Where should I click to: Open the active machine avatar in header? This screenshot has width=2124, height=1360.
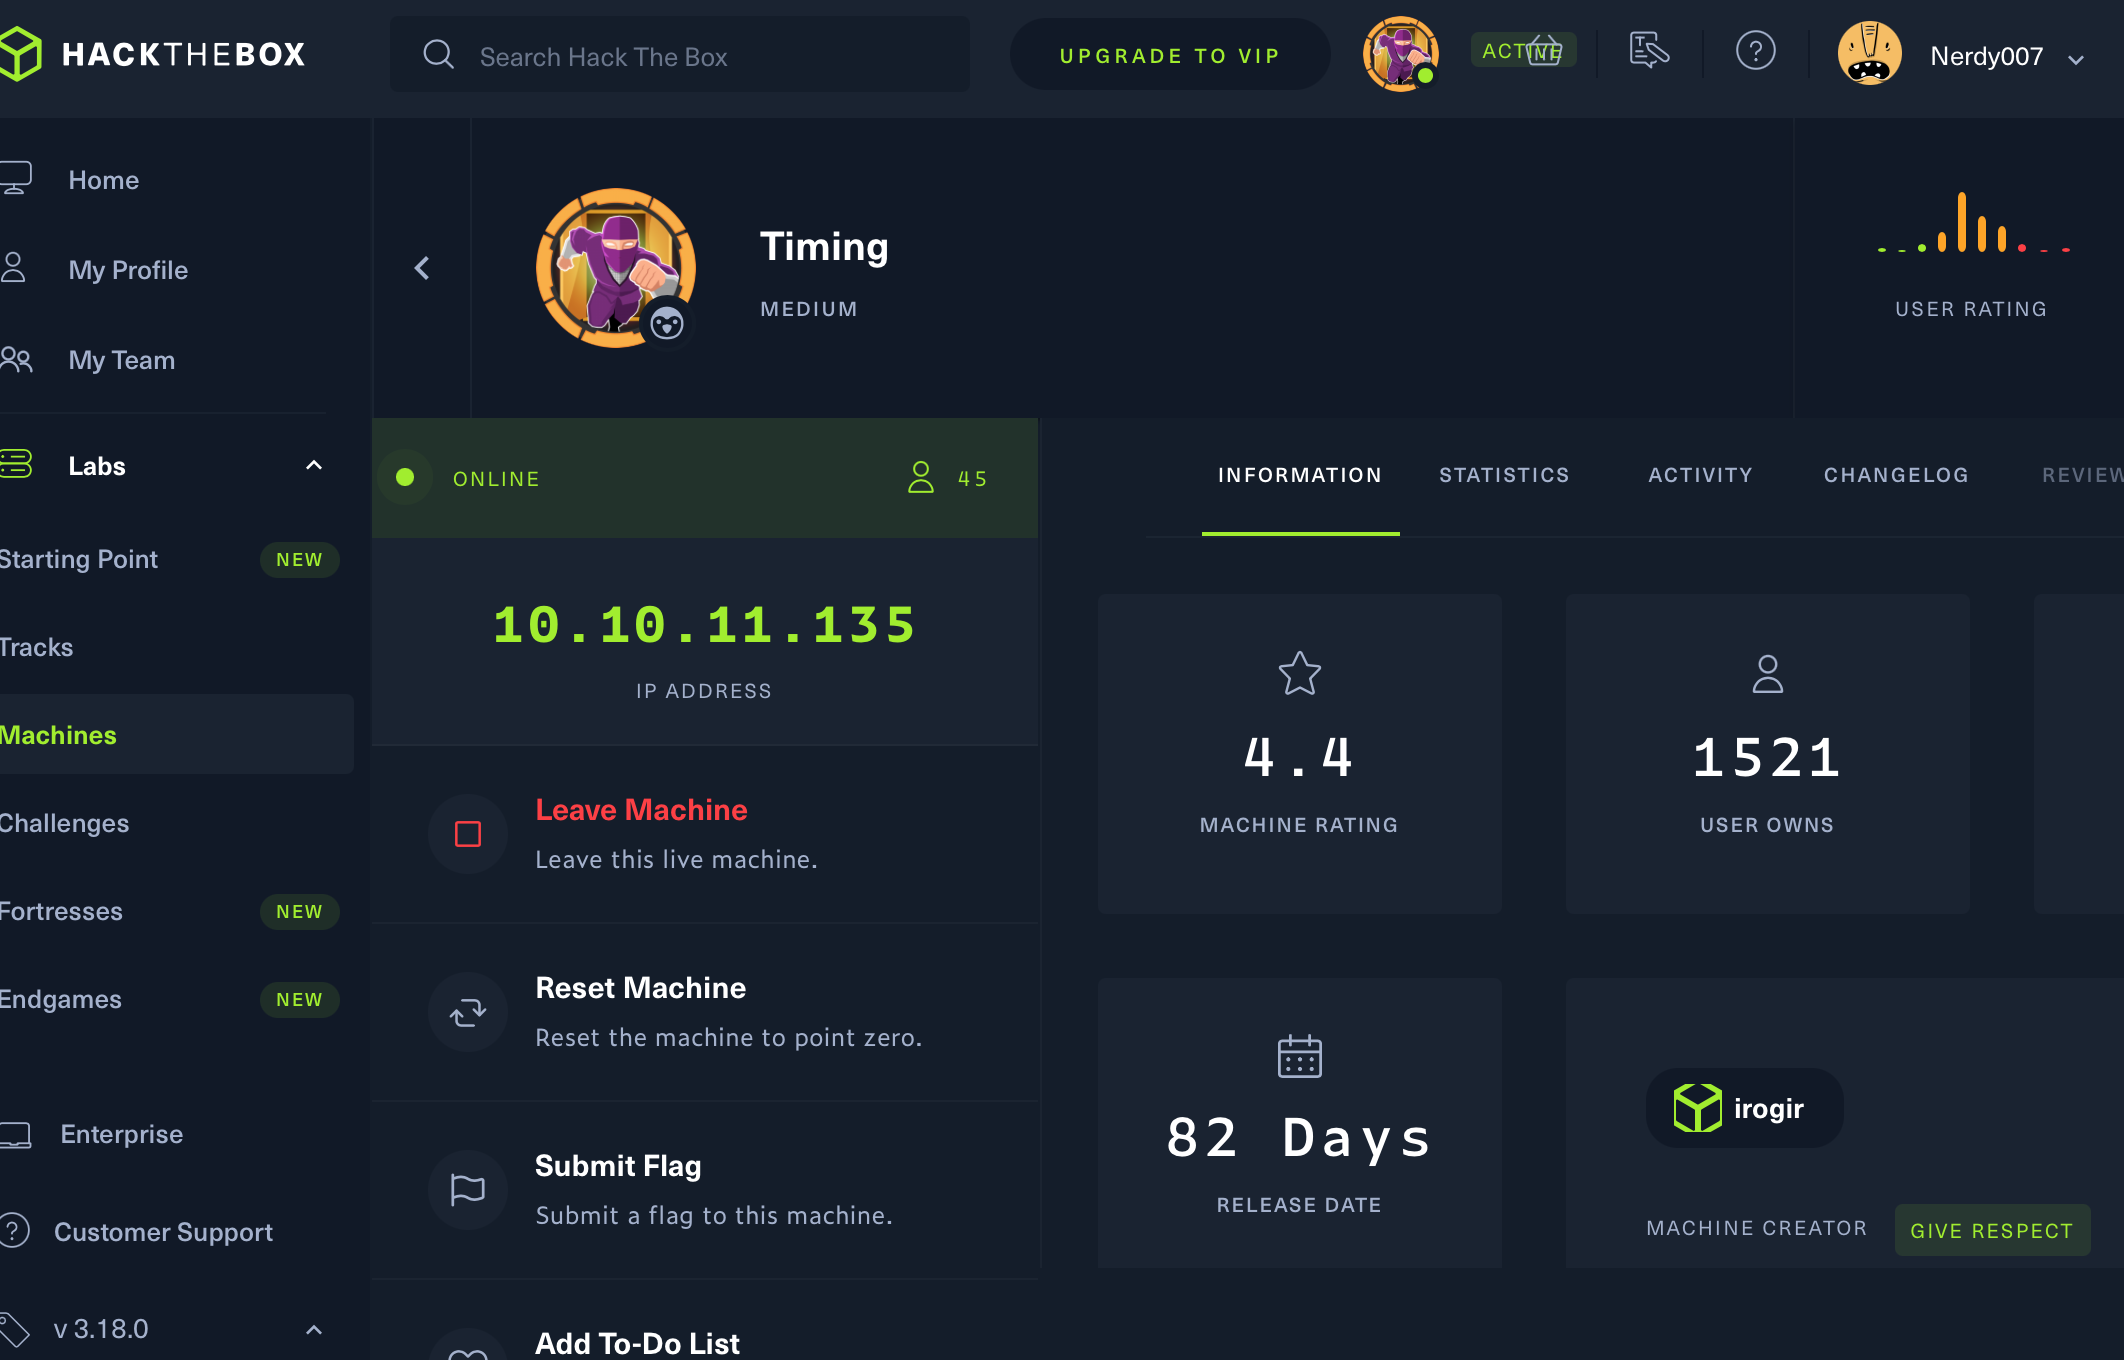click(1400, 54)
